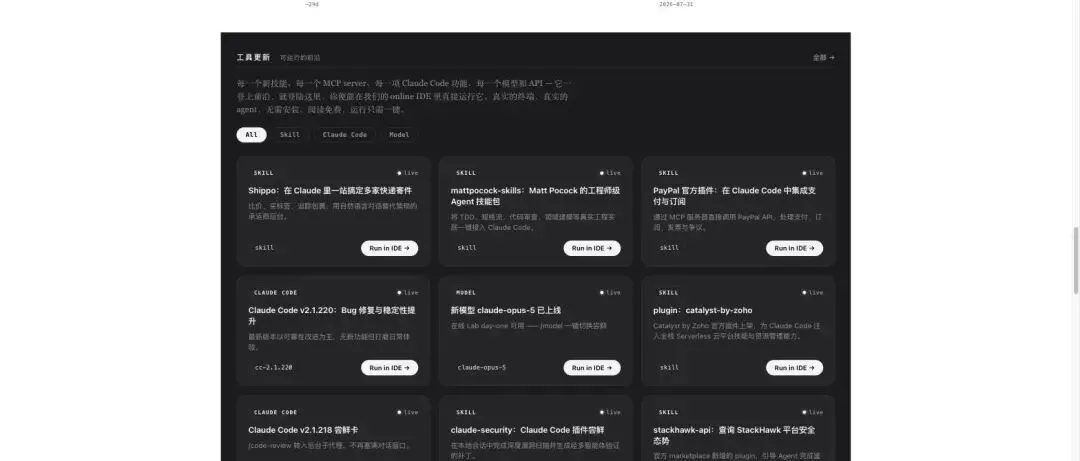Click CLAUDE CODE label on v2.1.220 card

pos(276,293)
